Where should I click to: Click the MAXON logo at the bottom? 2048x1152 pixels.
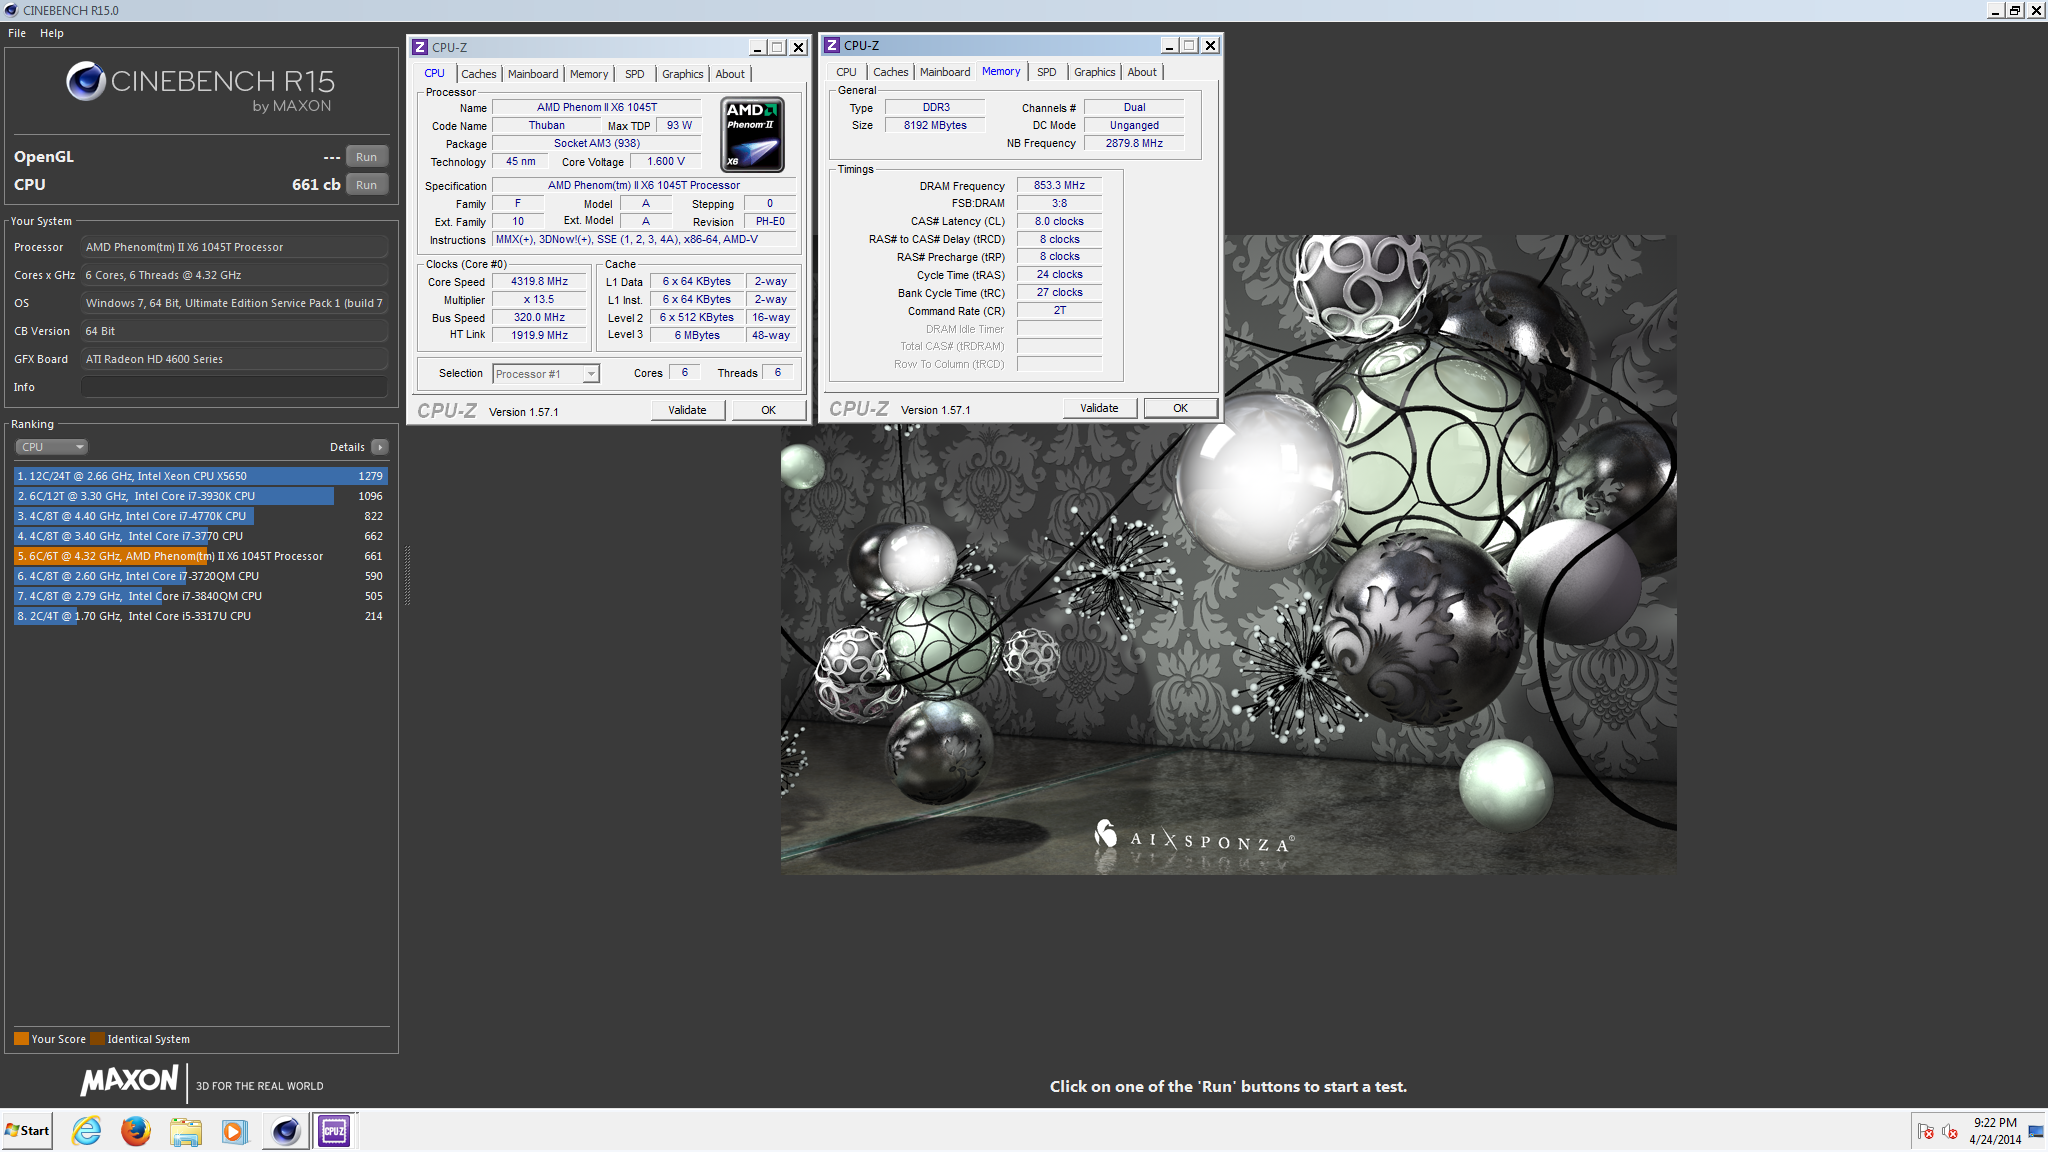(129, 1080)
